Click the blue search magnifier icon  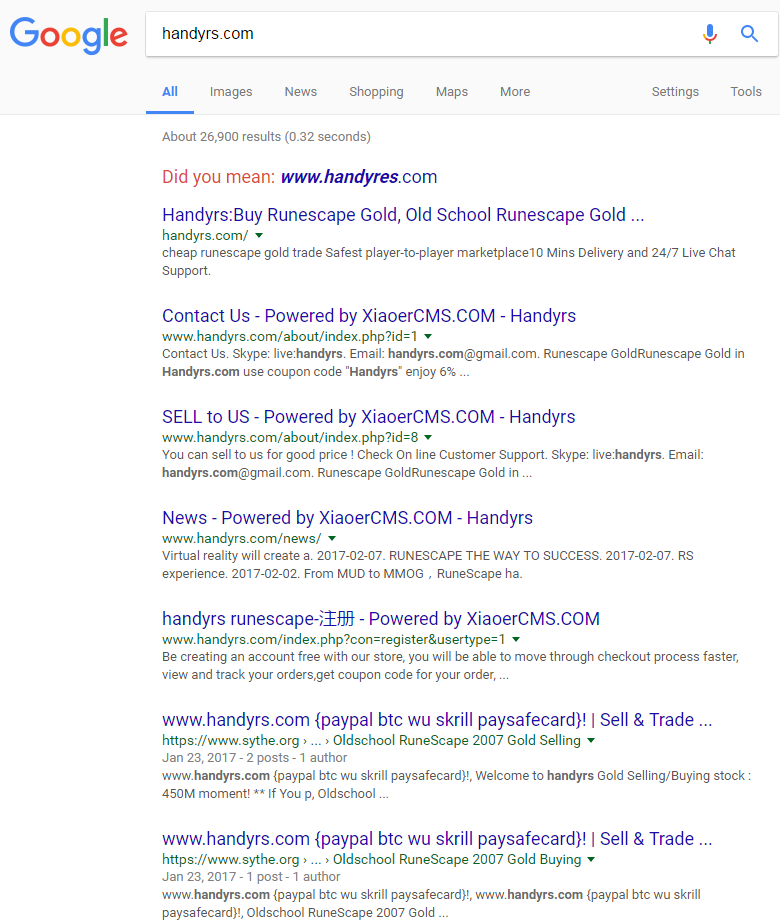pyautogui.click(x=749, y=34)
